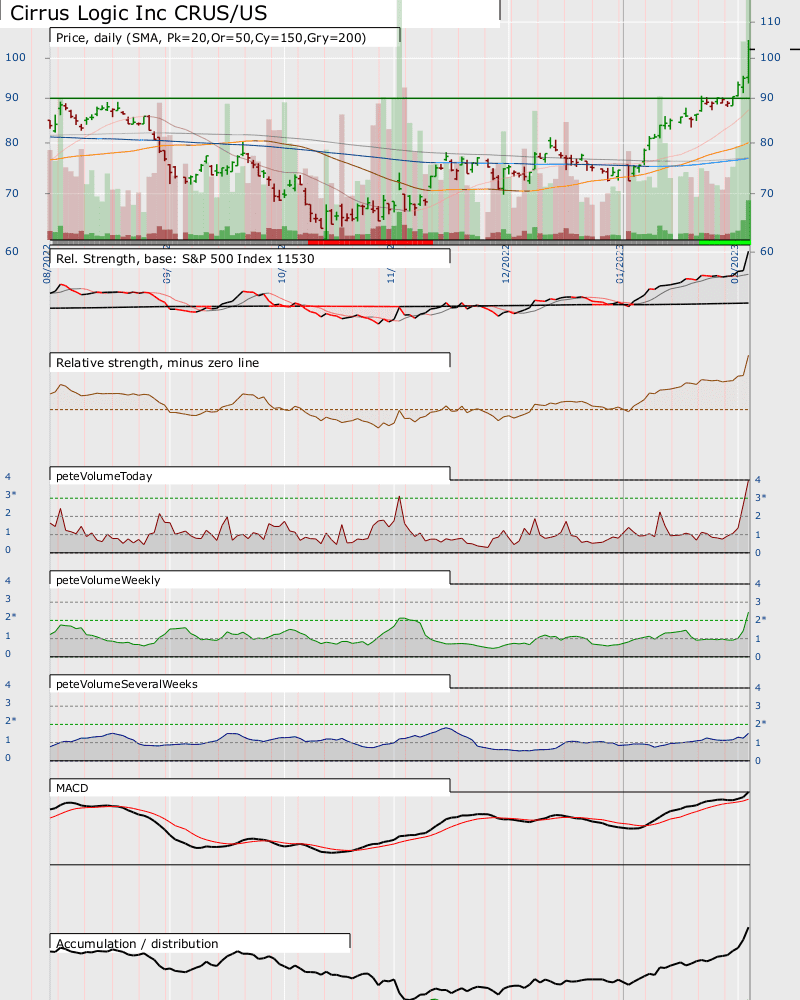
Task: Click the 2* level on peteVolumeSeveralWeeks right axis
Action: pos(760,723)
